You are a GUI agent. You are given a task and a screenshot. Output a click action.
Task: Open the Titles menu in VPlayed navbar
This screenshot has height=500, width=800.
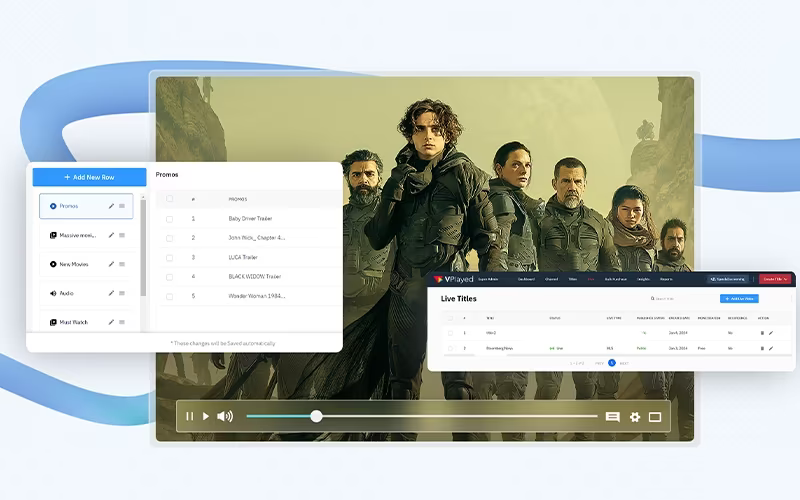click(573, 279)
